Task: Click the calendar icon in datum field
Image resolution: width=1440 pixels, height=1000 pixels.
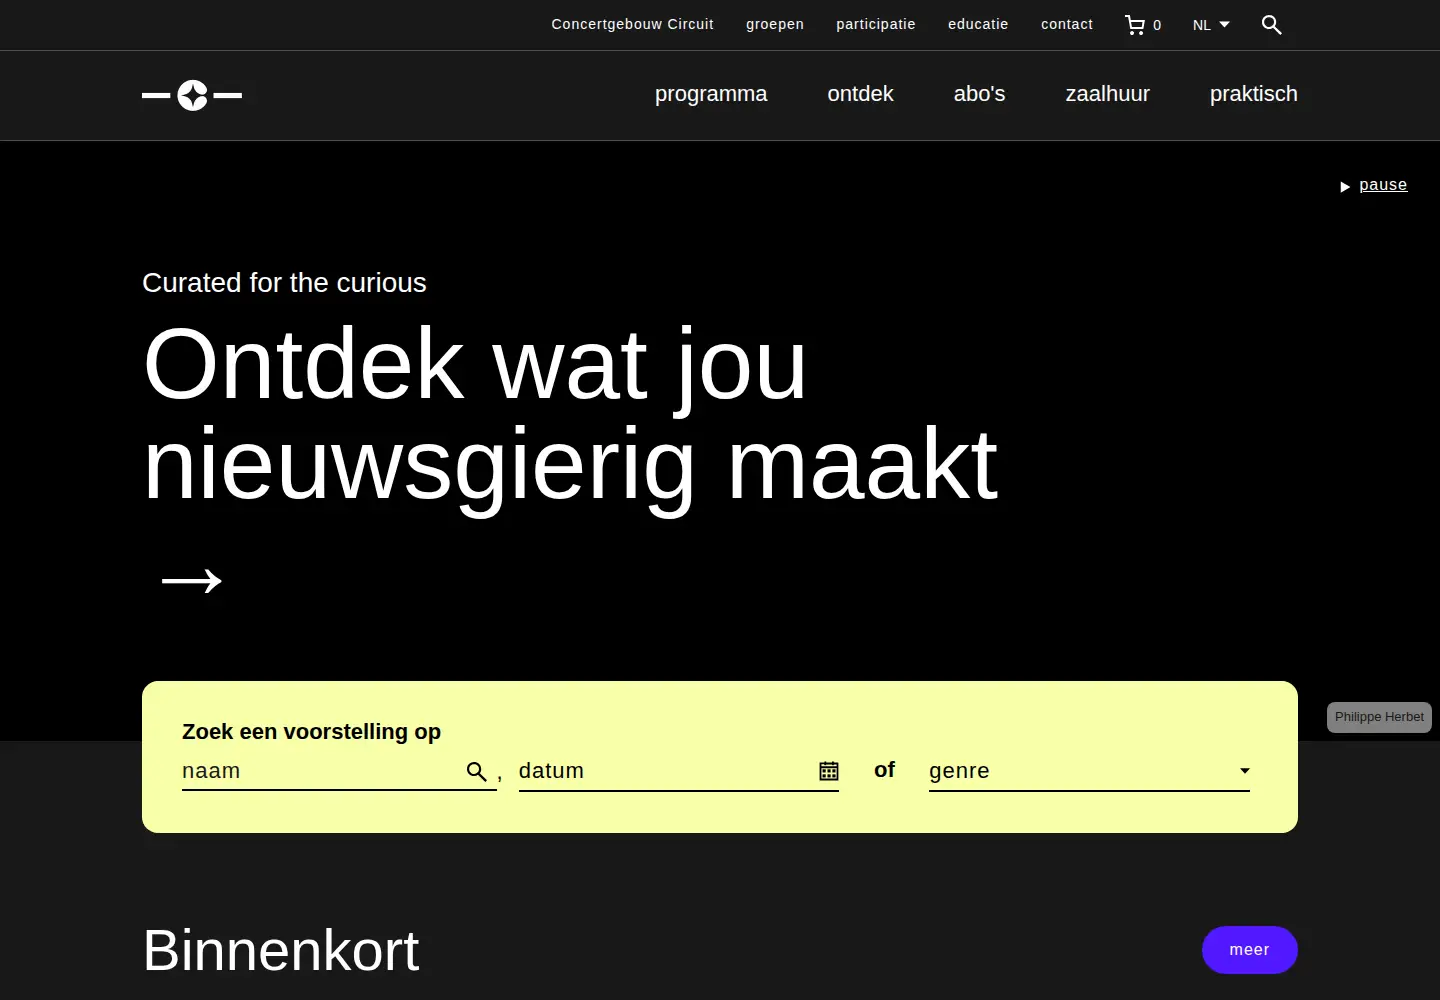Action: pos(829,771)
